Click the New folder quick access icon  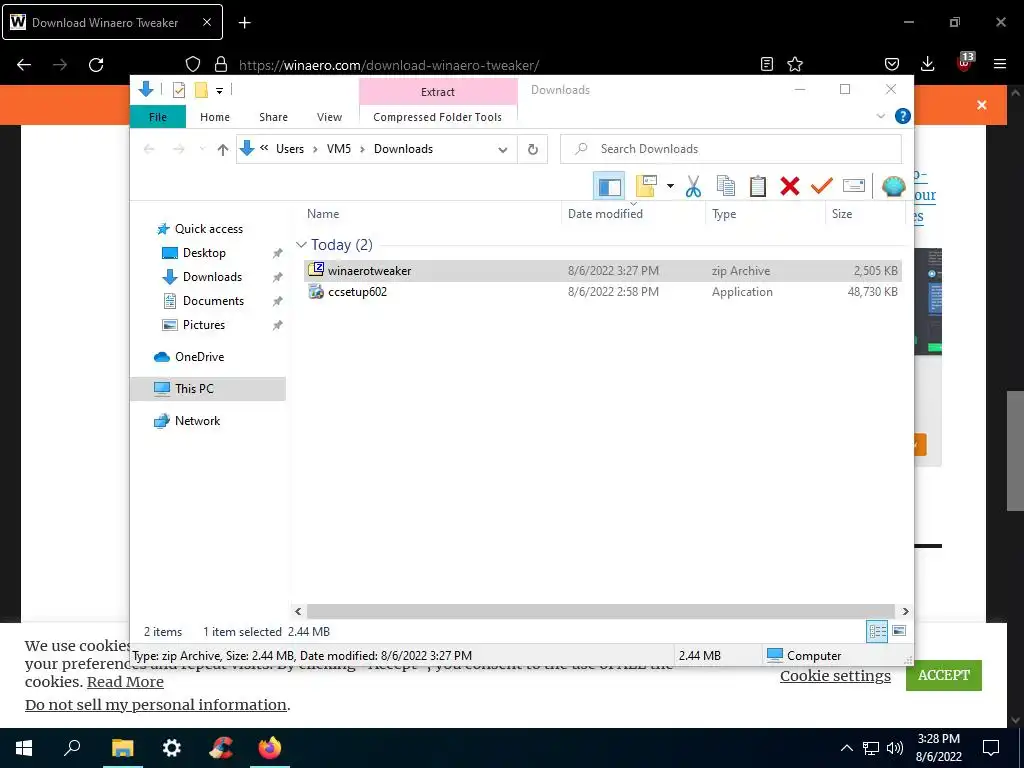pyautogui.click(x=201, y=90)
